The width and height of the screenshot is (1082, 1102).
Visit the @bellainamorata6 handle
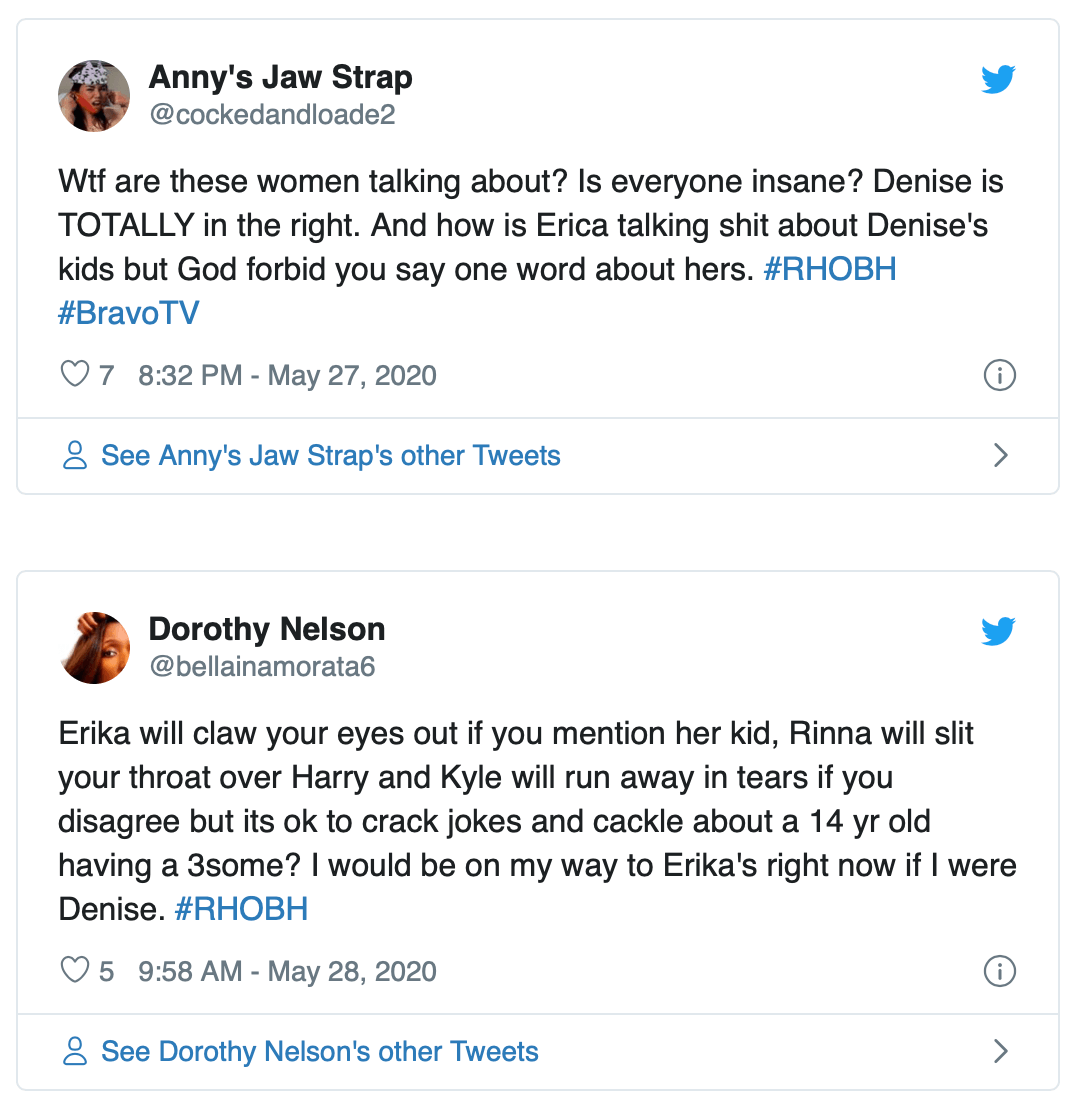coord(262,666)
